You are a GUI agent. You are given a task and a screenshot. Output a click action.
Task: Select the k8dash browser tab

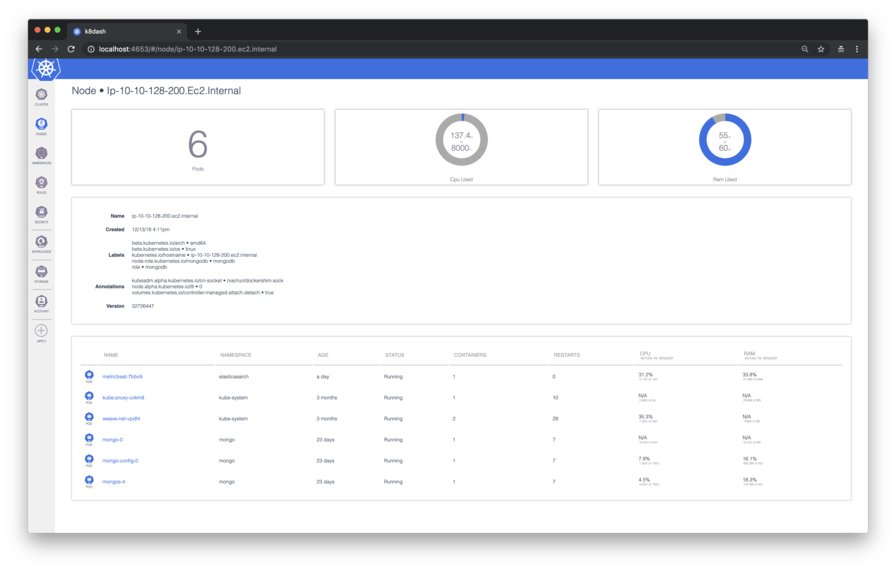pyautogui.click(x=125, y=31)
